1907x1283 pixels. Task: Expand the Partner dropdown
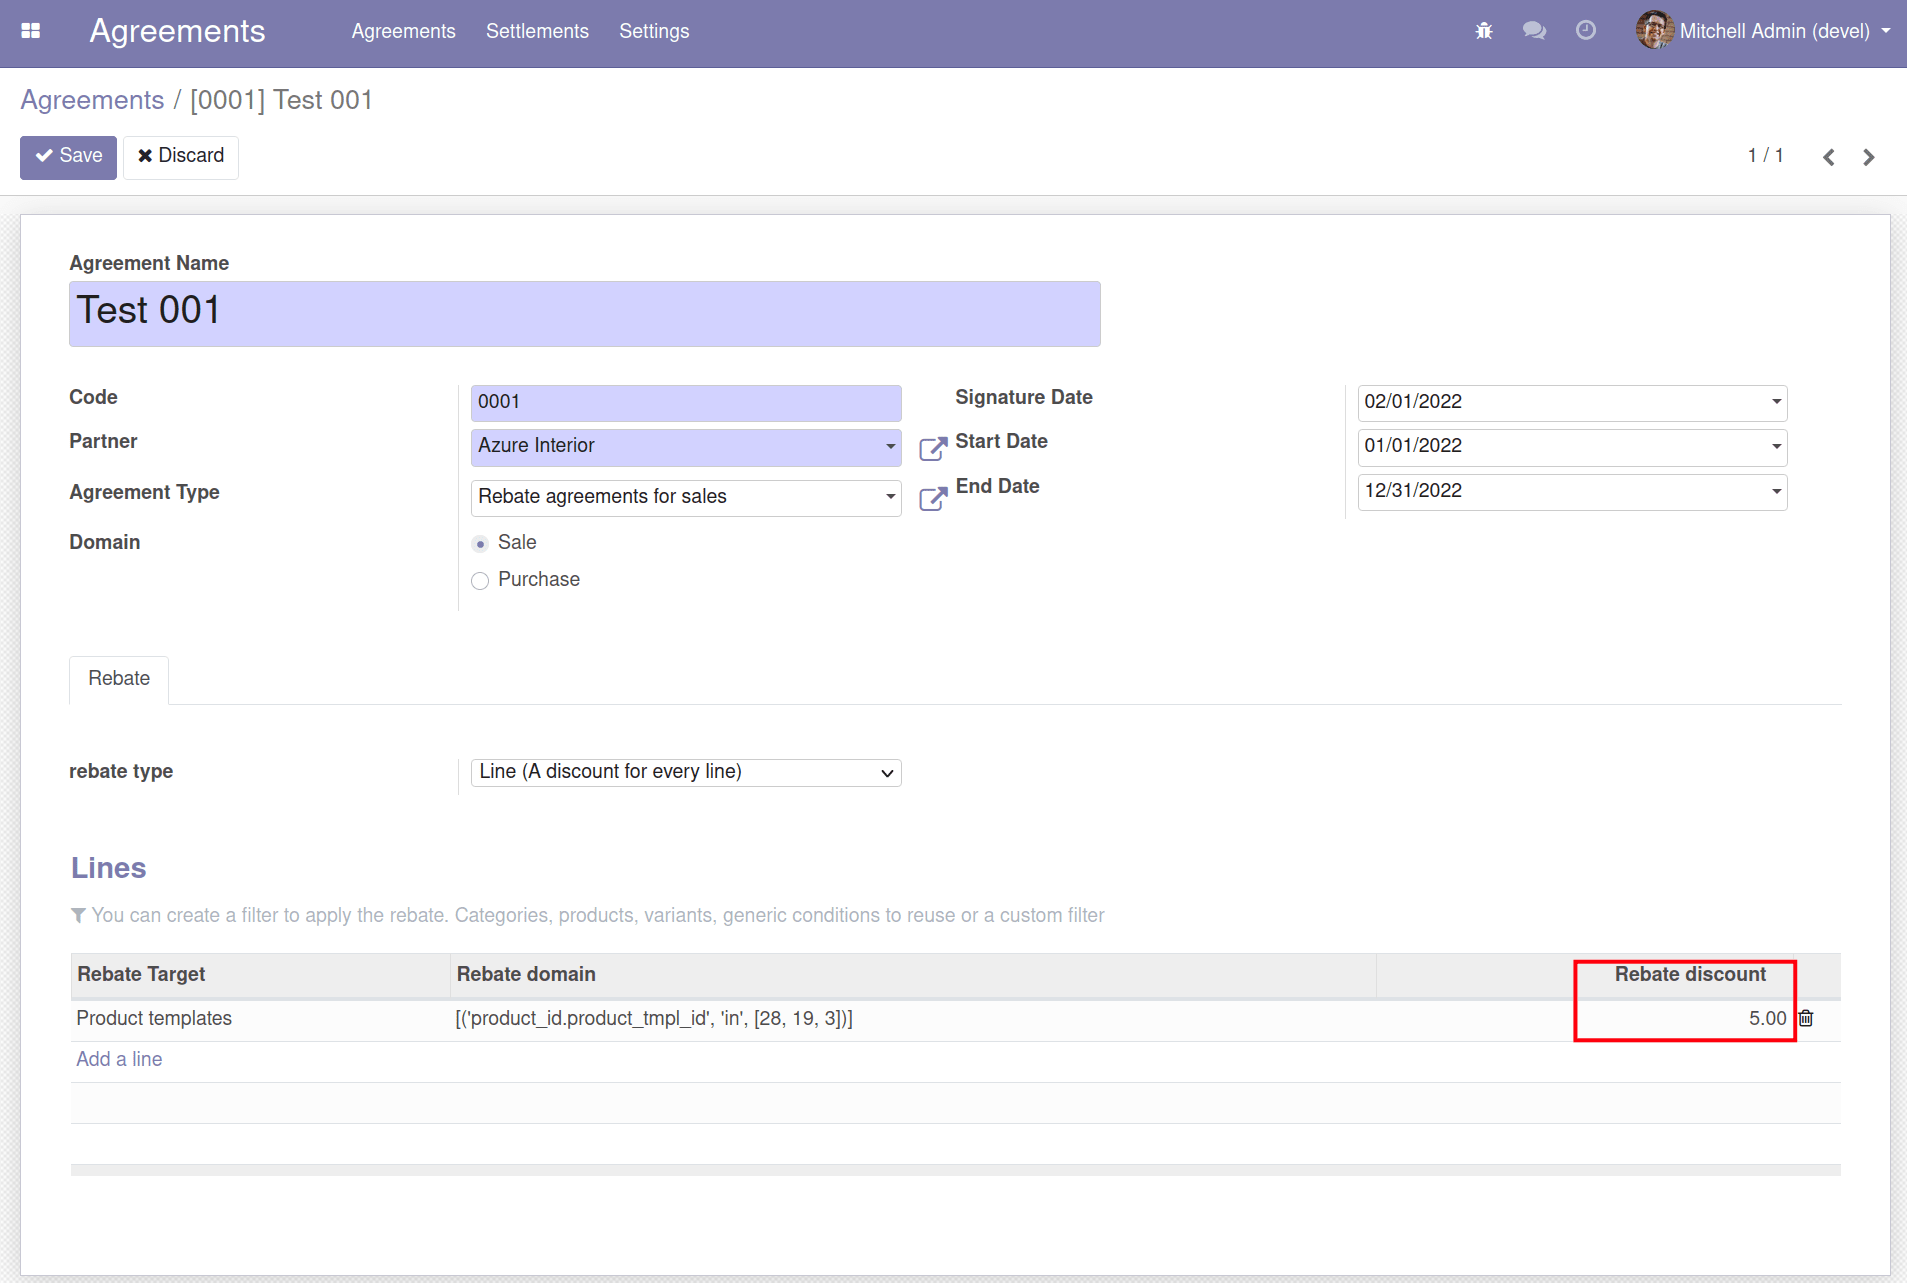click(890, 446)
